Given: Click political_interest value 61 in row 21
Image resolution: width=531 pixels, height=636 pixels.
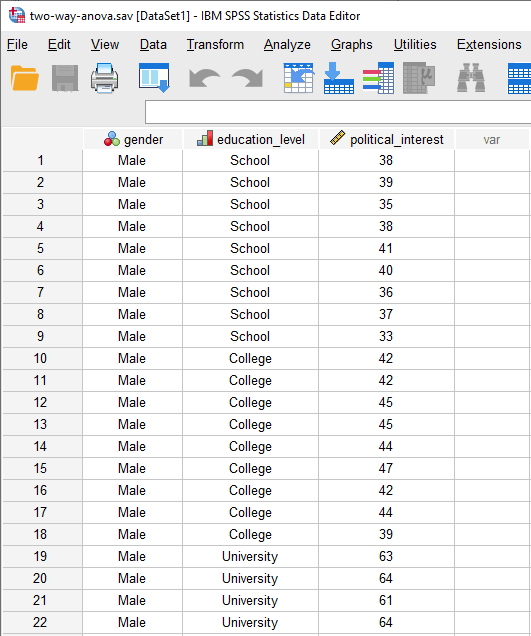Looking at the screenshot, I should (386, 600).
